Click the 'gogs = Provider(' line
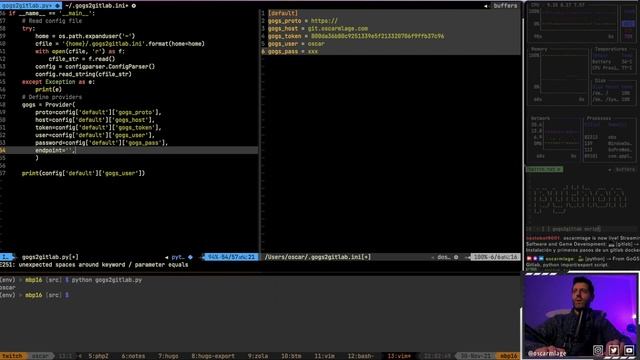Screen dimensions: 640x360 click(49, 104)
